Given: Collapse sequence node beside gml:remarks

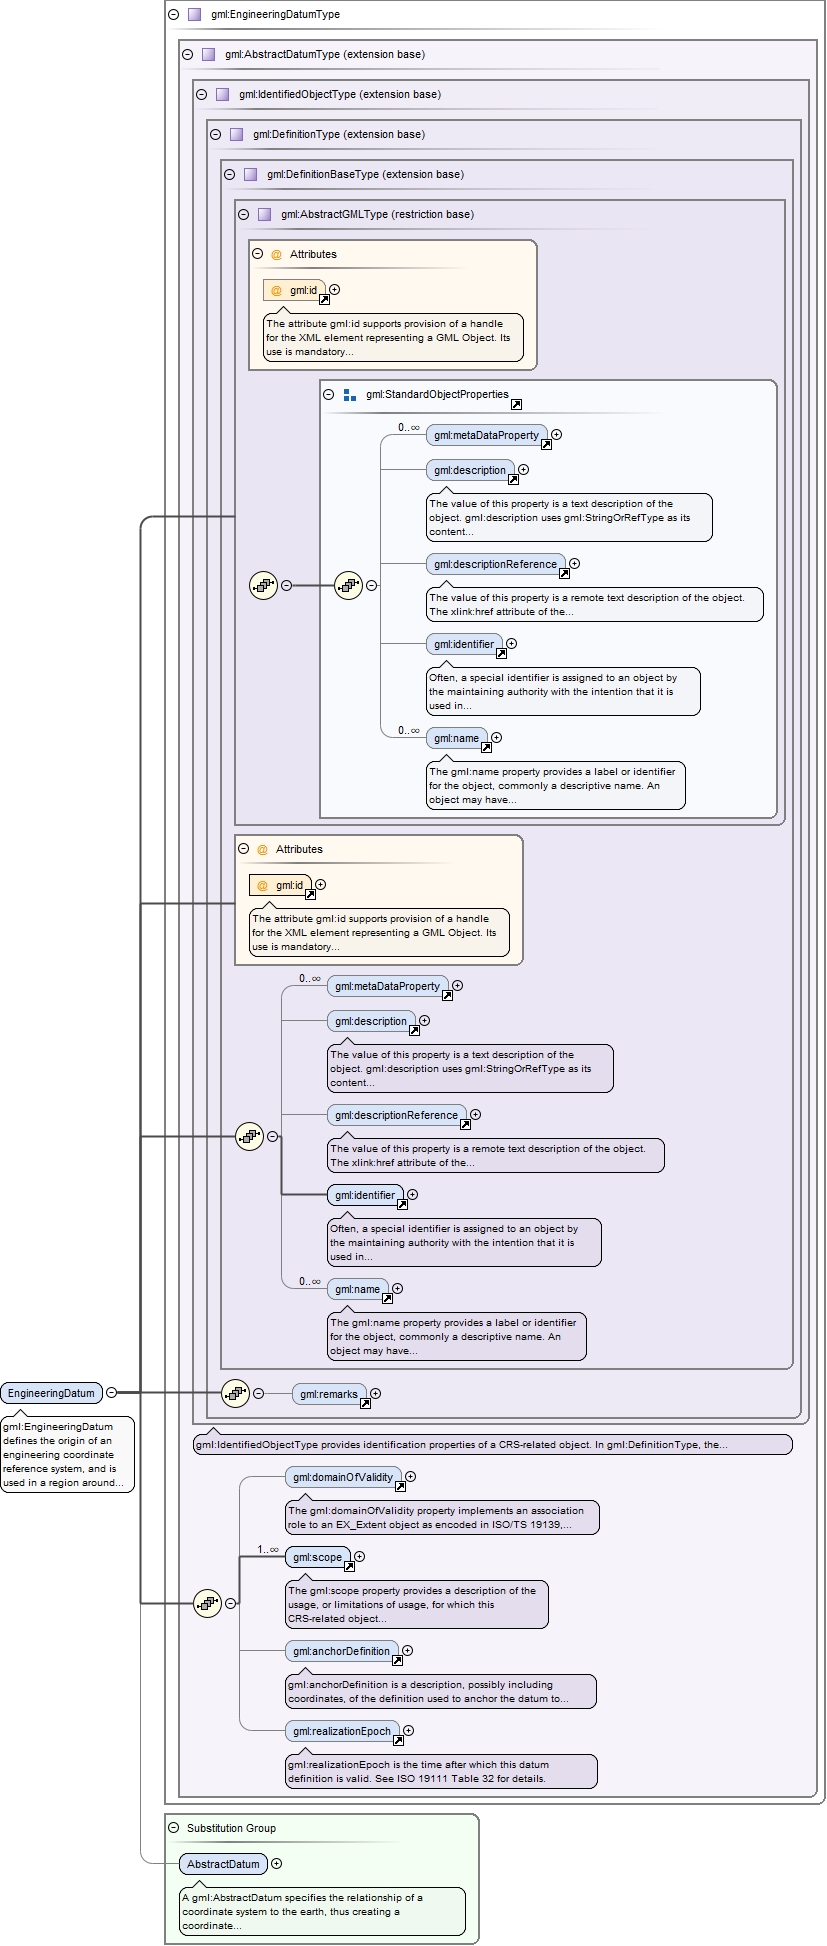Looking at the screenshot, I should pyautogui.click(x=258, y=1394).
